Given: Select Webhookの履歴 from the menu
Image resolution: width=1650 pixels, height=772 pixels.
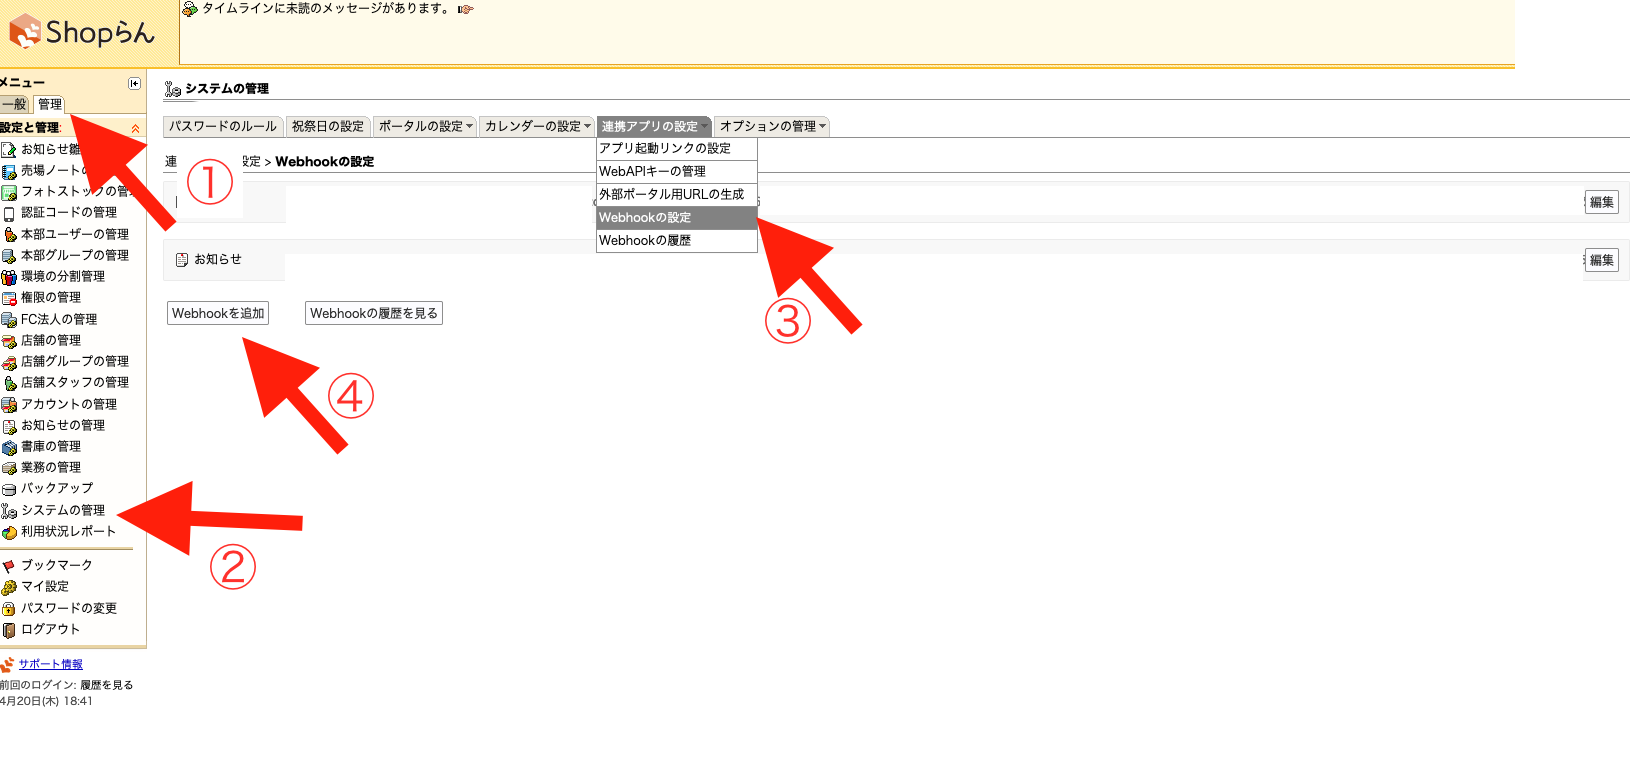Looking at the screenshot, I should (x=645, y=241).
